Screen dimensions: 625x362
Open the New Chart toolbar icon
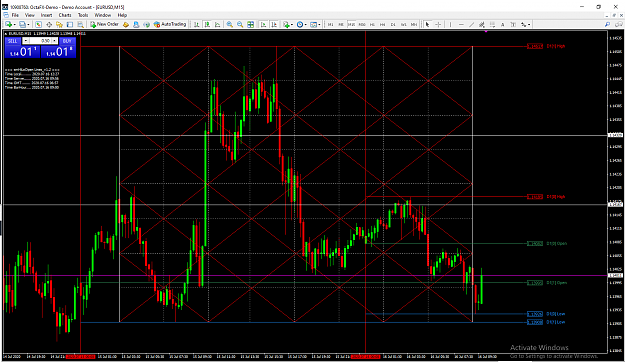click(8, 25)
